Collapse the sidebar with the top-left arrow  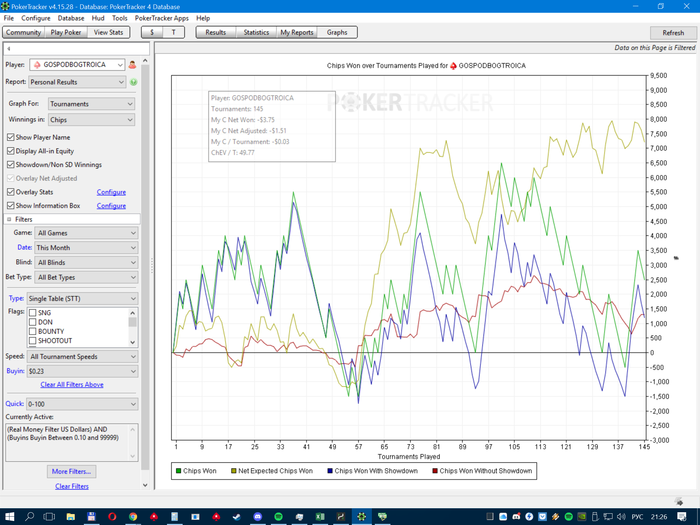[x=8, y=49]
